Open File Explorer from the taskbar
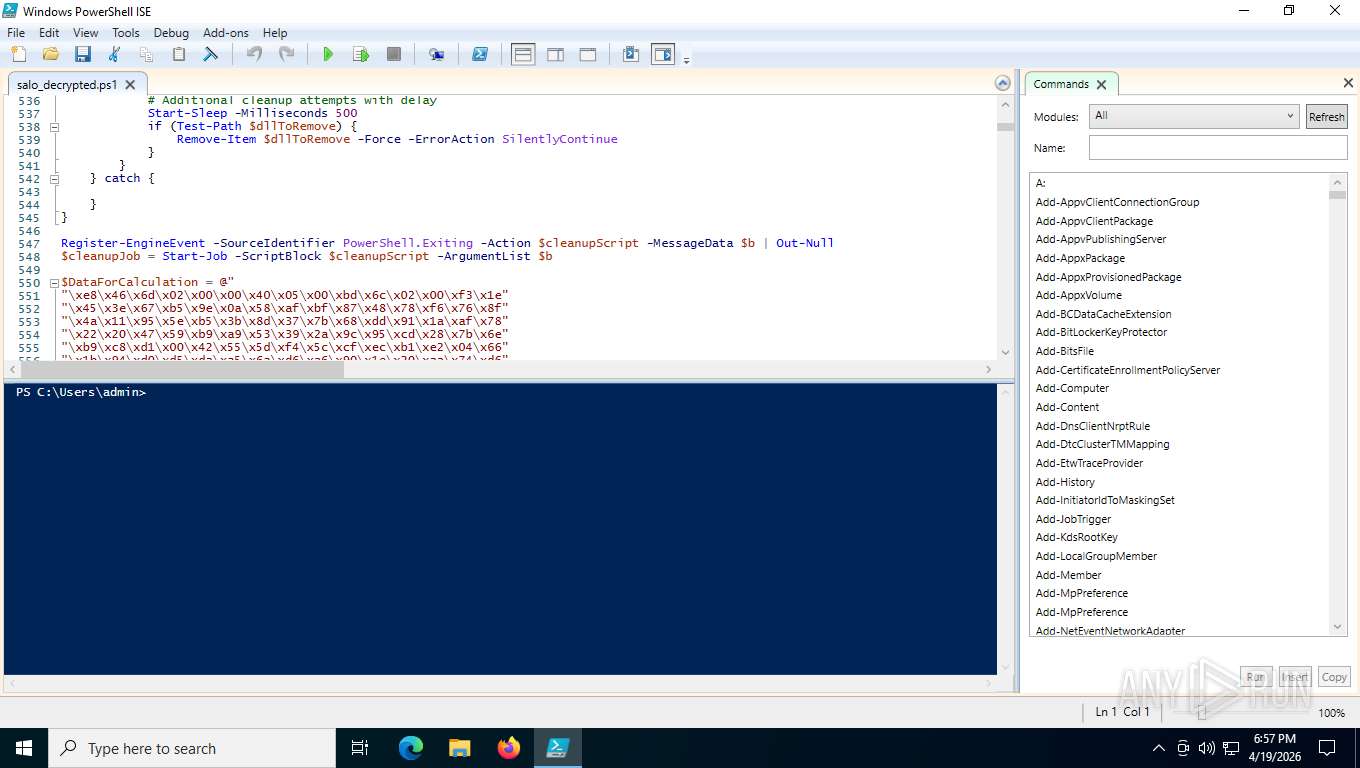 pyautogui.click(x=459, y=748)
